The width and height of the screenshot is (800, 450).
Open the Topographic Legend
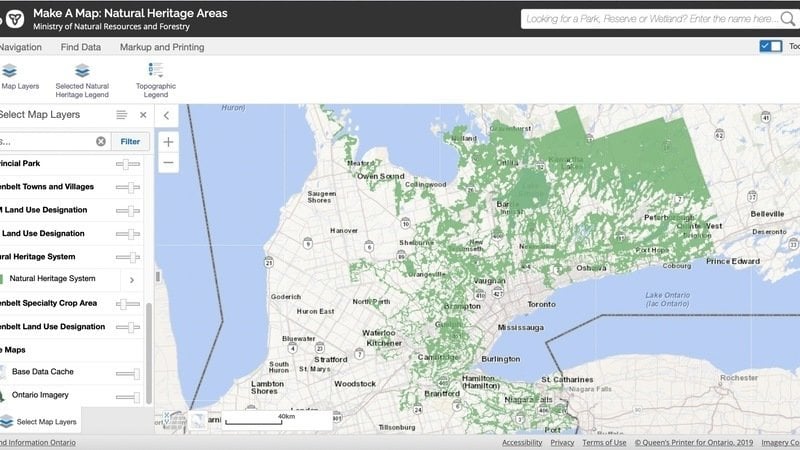156,77
